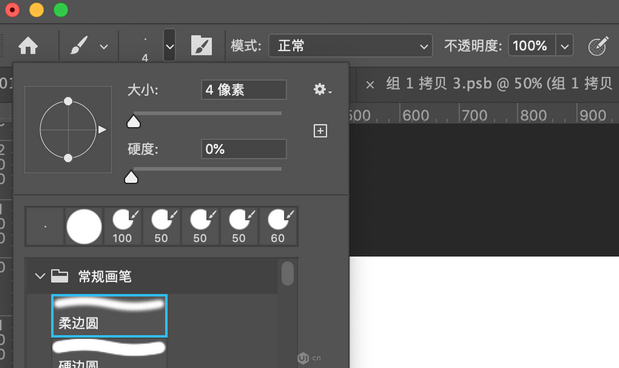Screen dimensions: 619x368
Task: Click the hardness slider handle
Action: (131, 177)
